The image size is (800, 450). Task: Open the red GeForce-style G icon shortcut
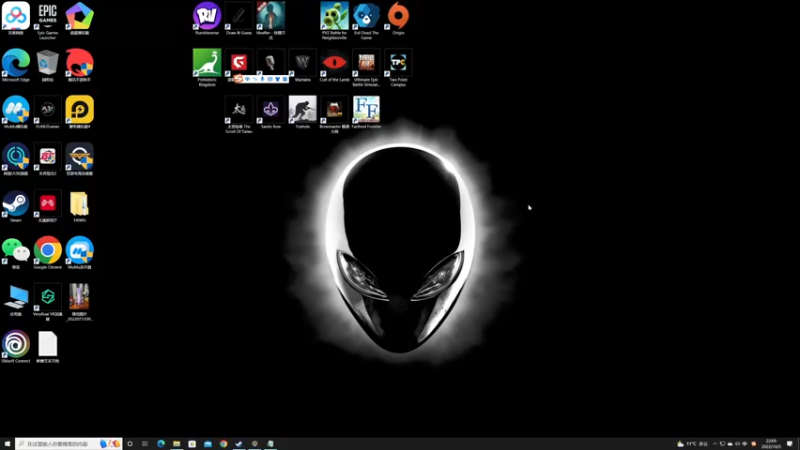coord(239,62)
